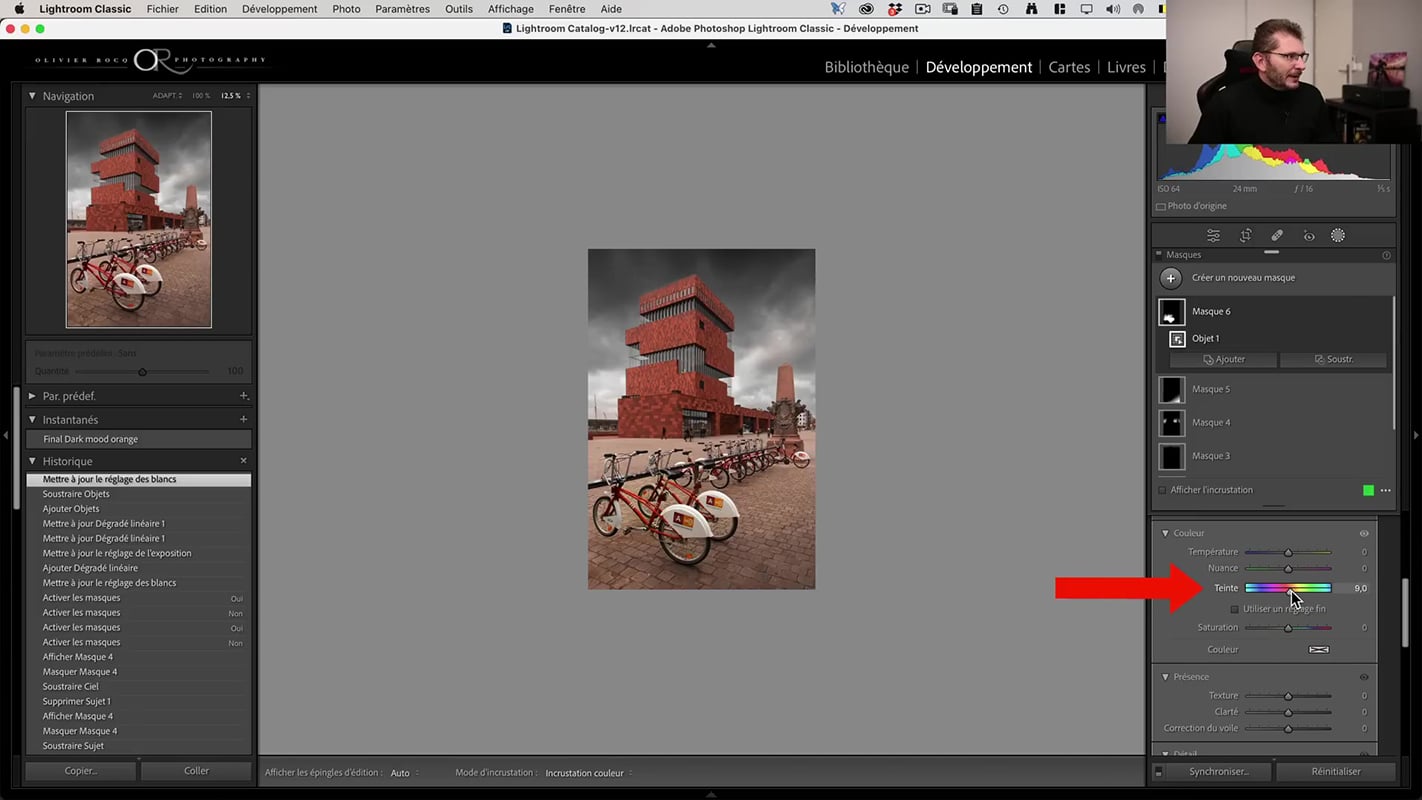Click the Copier... button
The image size is (1422, 800).
(81, 771)
